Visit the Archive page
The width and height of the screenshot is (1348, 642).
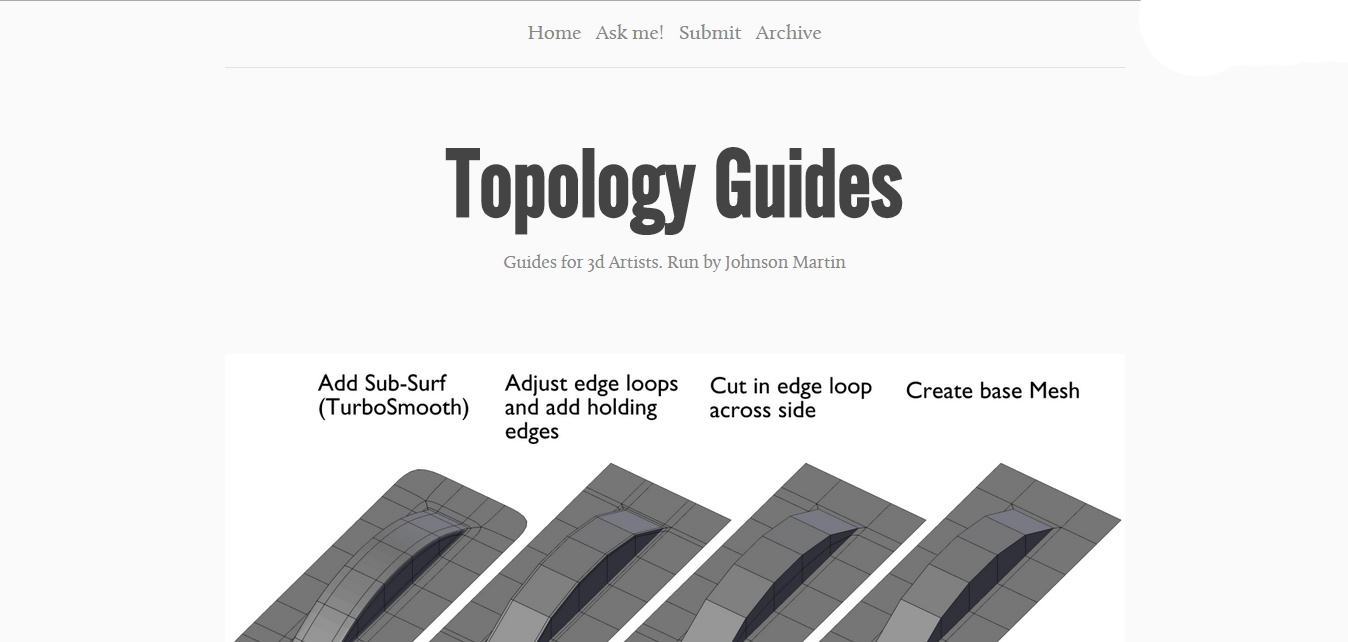coord(788,33)
